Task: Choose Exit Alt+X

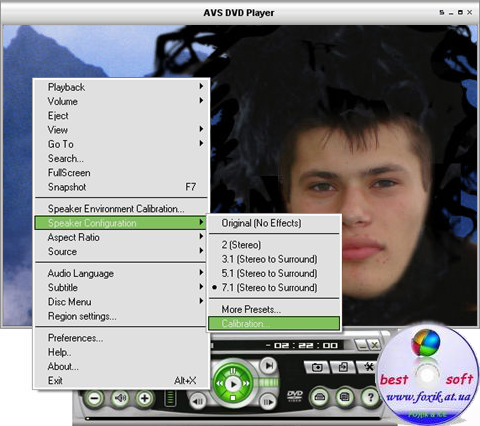Action: (x=122, y=381)
